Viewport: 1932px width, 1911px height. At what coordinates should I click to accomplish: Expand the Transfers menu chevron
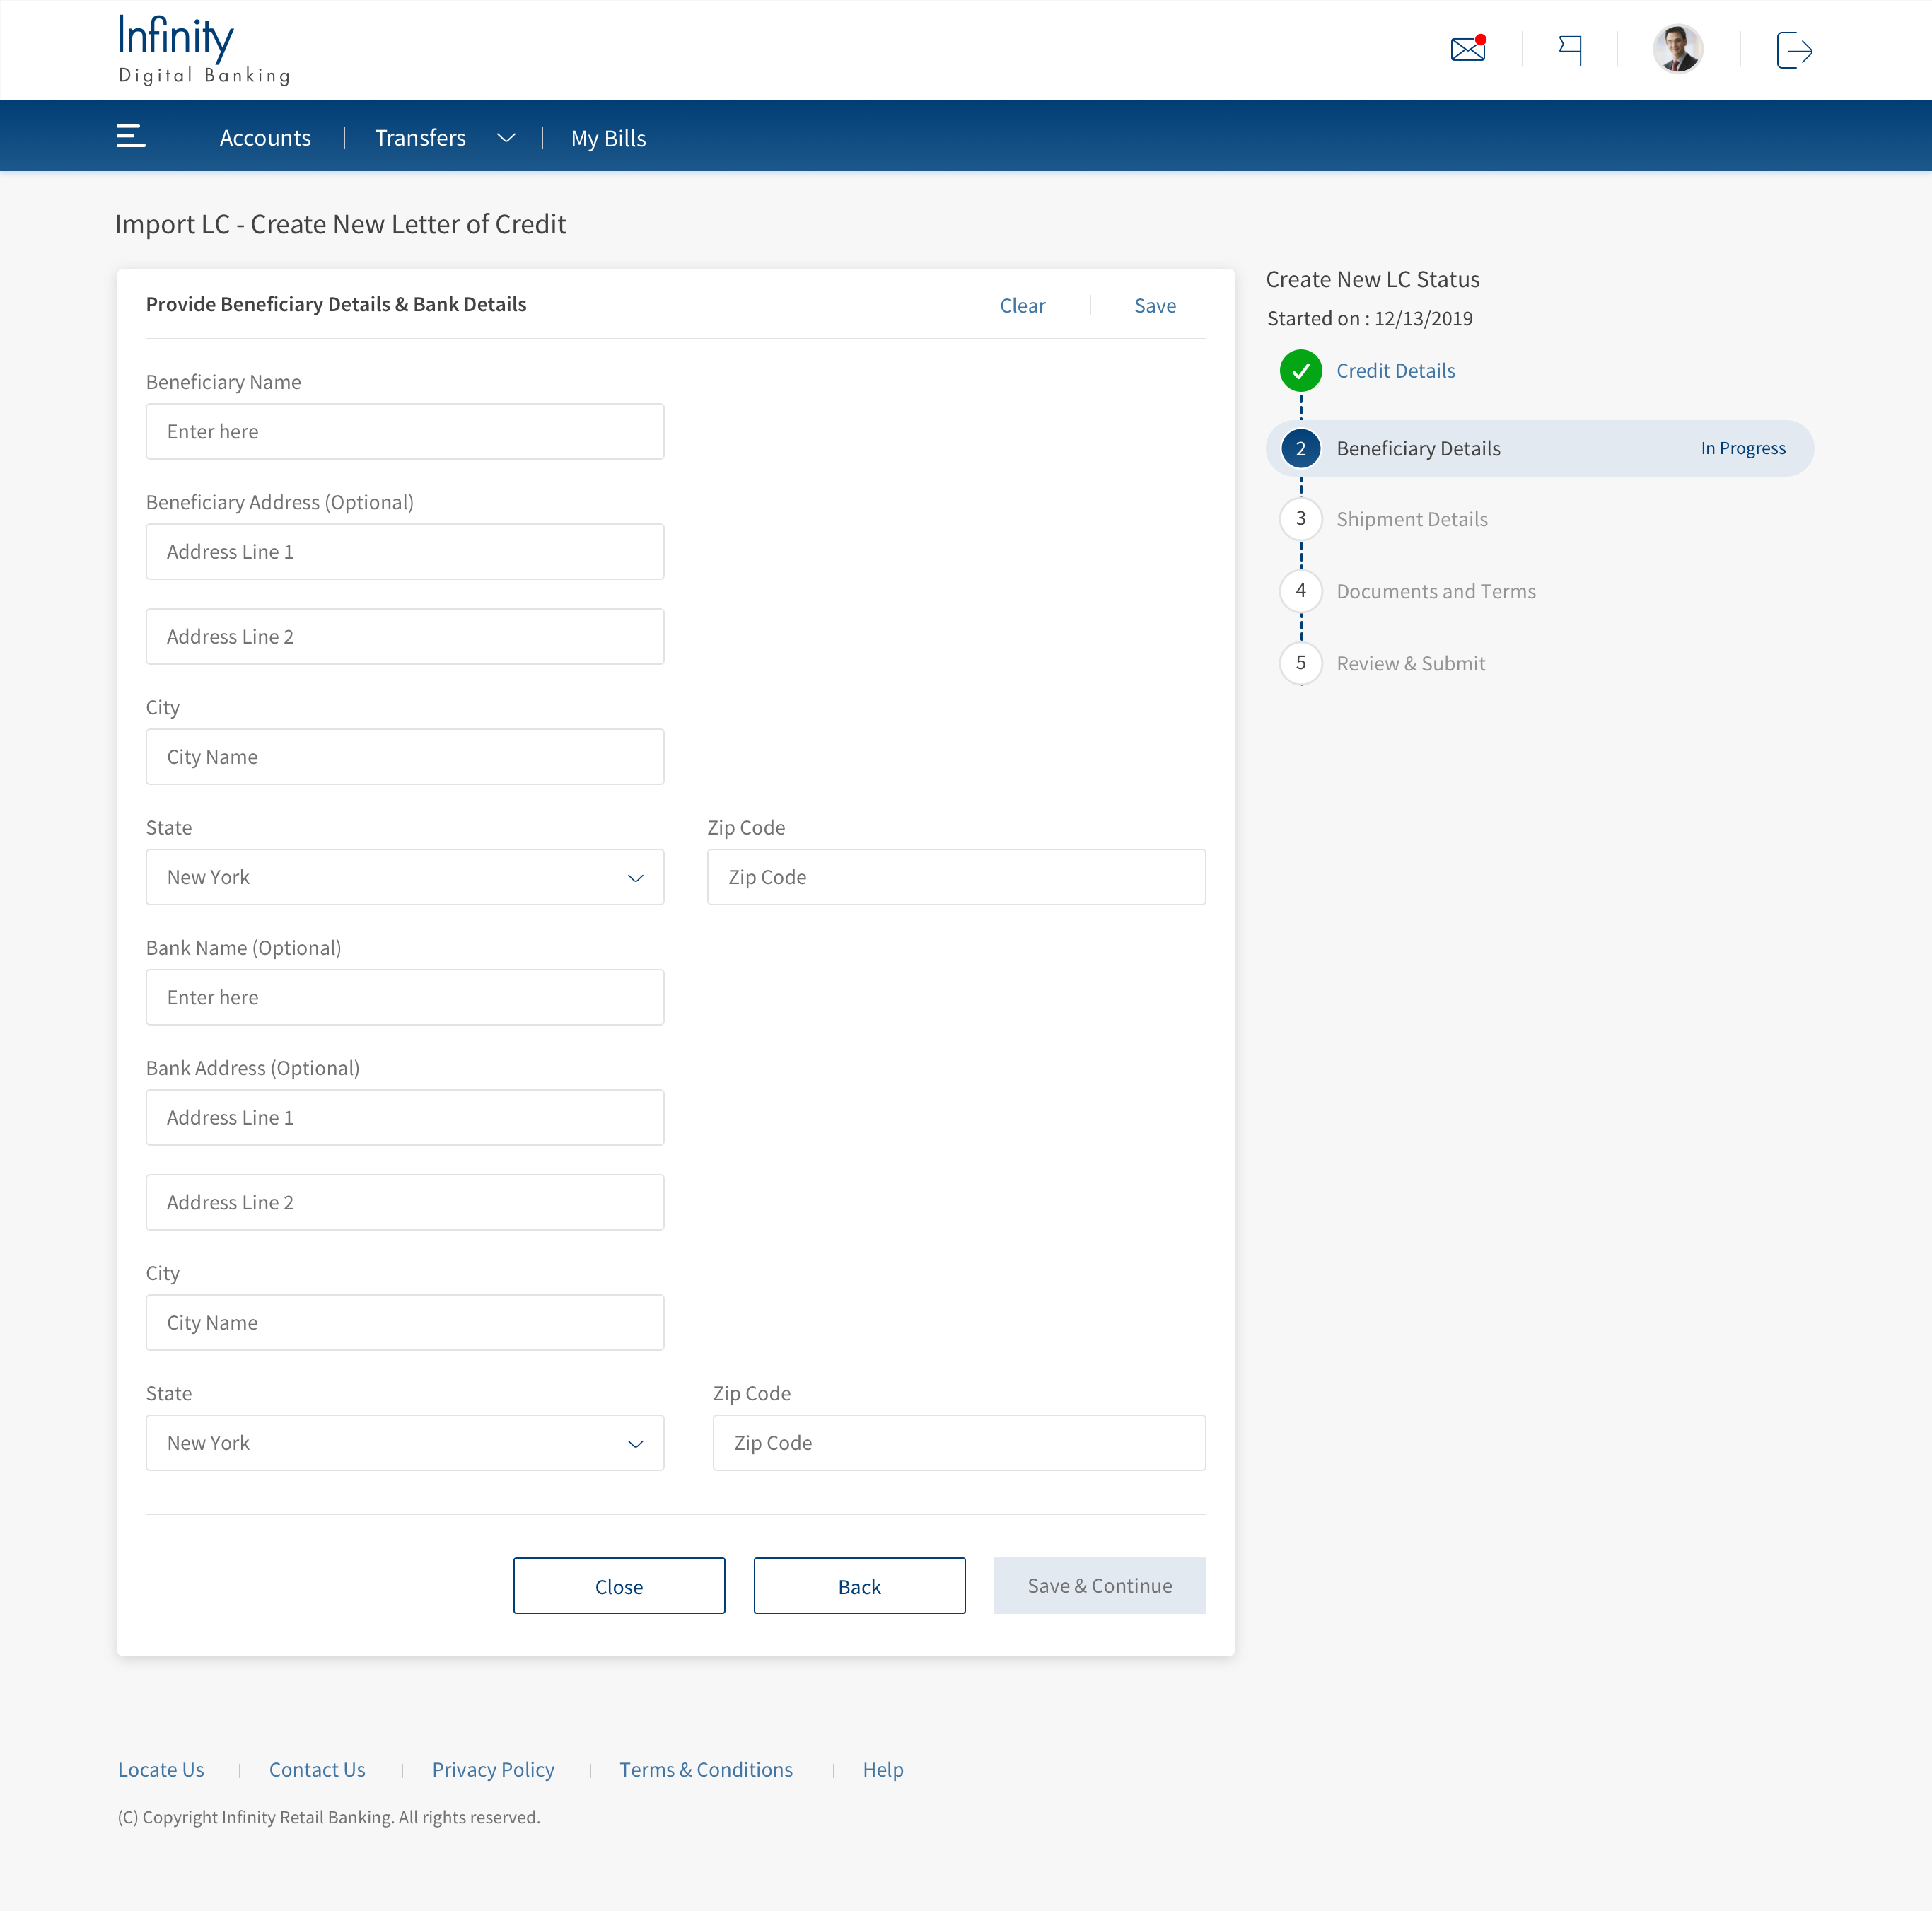pos(506,138)
